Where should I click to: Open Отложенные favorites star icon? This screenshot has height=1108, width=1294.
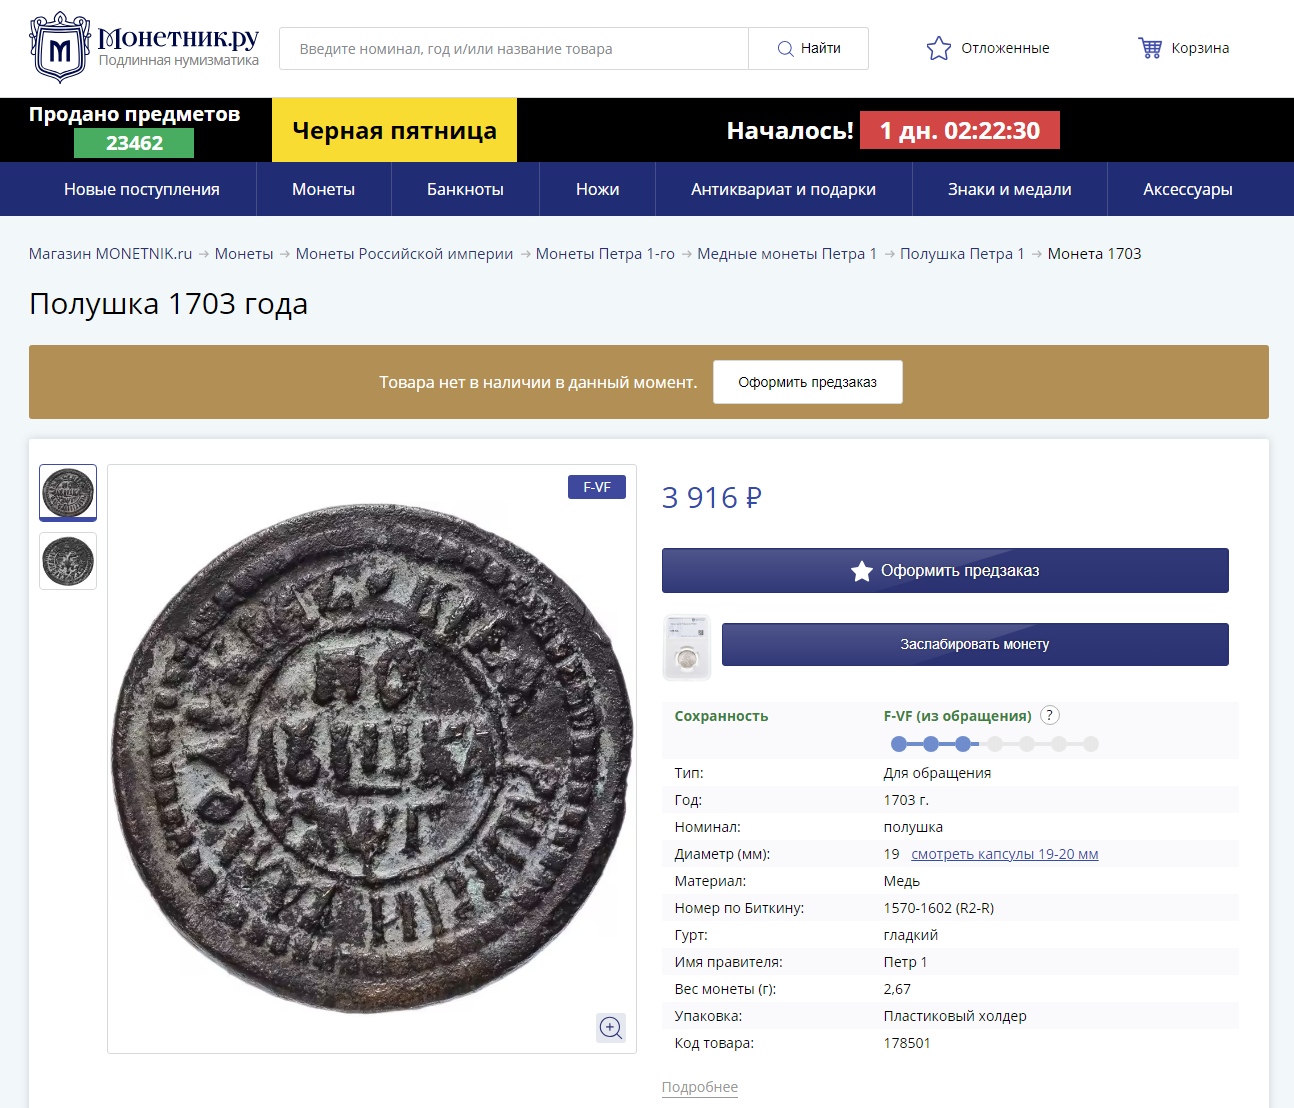coord(938,48)
